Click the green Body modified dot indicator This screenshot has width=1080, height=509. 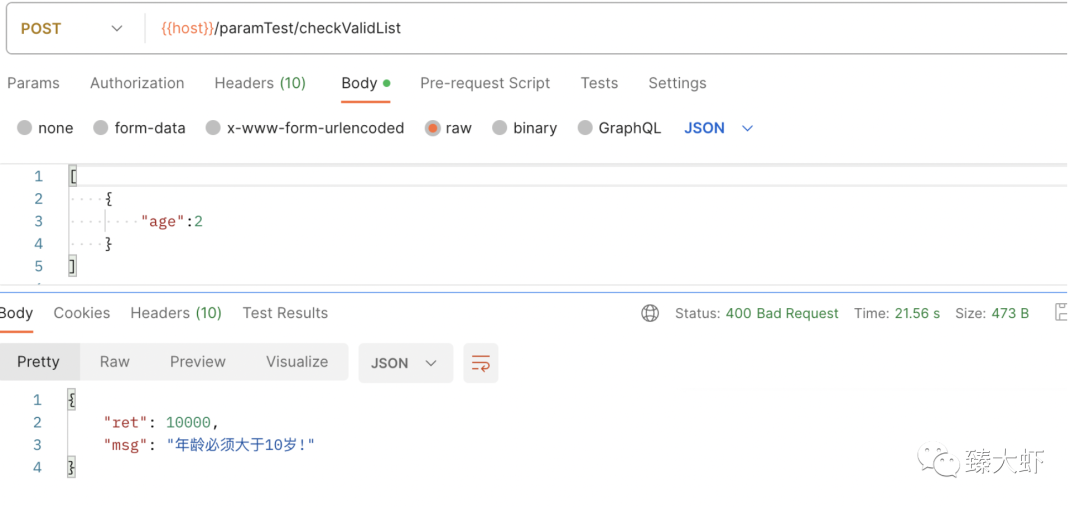(386, 83)
